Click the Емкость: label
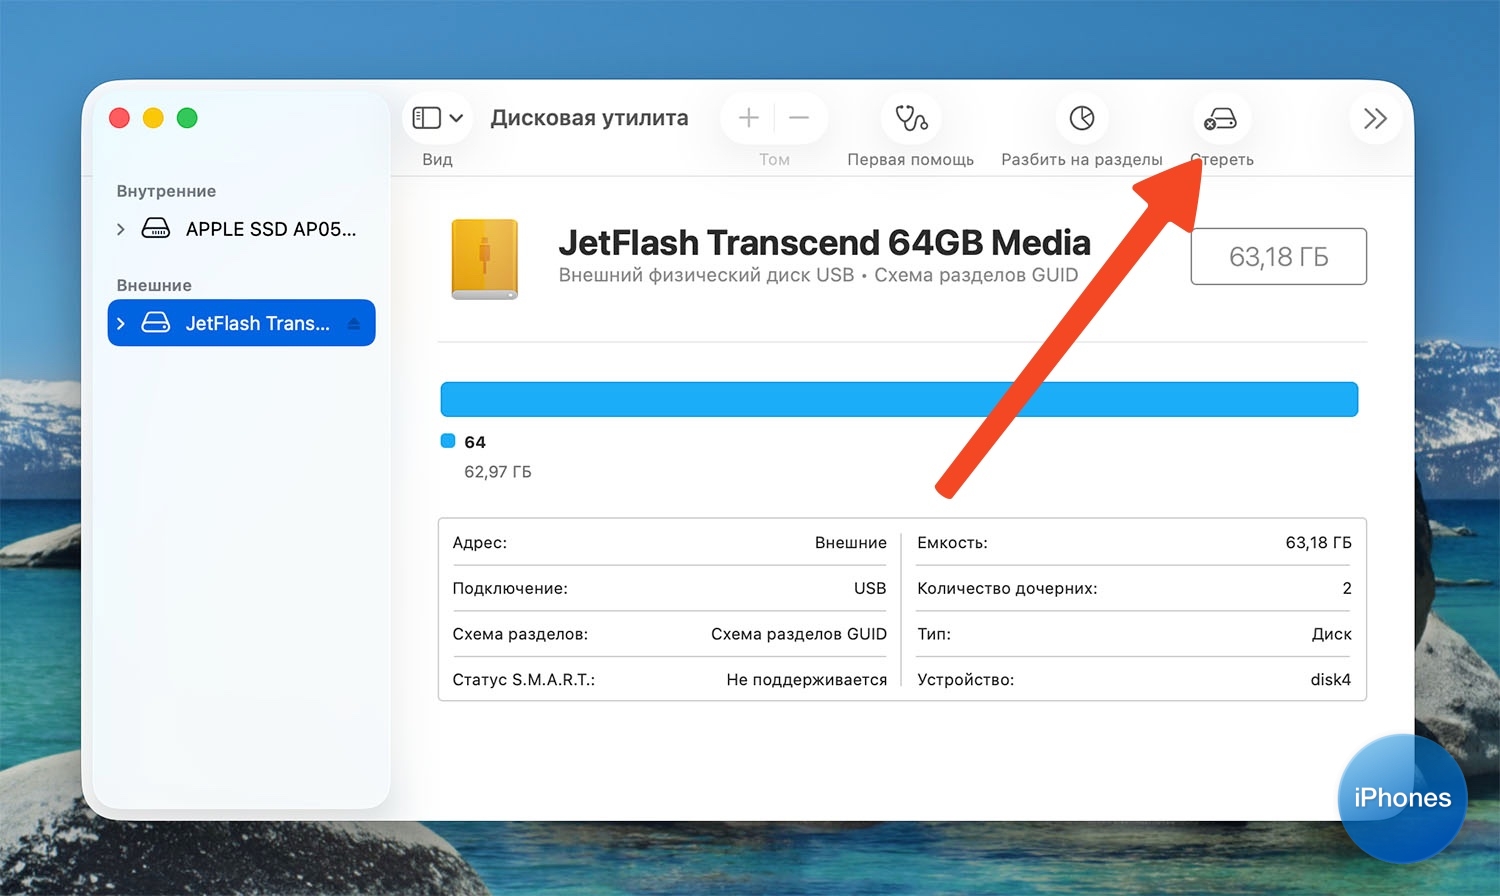This screenshot has height=896, width=1500. coord(952,543)
